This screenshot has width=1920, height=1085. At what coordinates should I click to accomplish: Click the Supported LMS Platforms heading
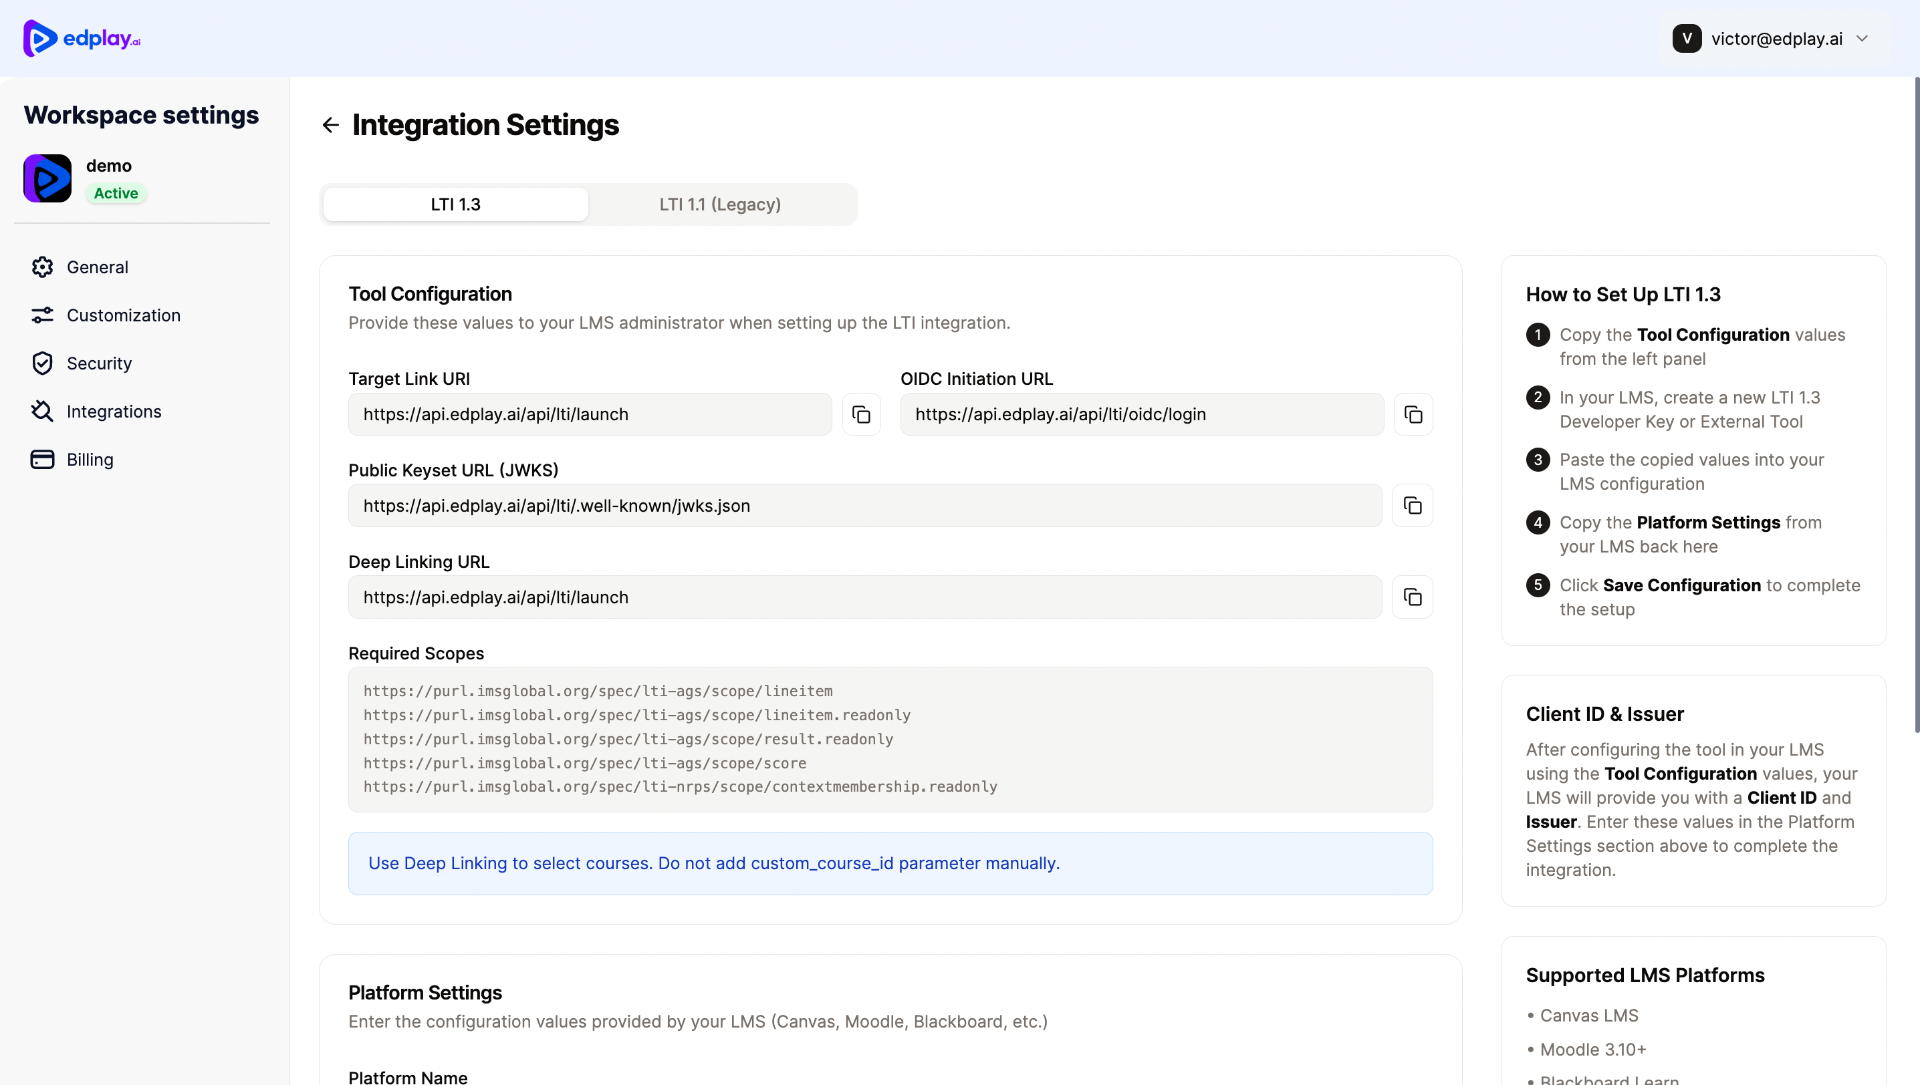[x=1645, y=975]
